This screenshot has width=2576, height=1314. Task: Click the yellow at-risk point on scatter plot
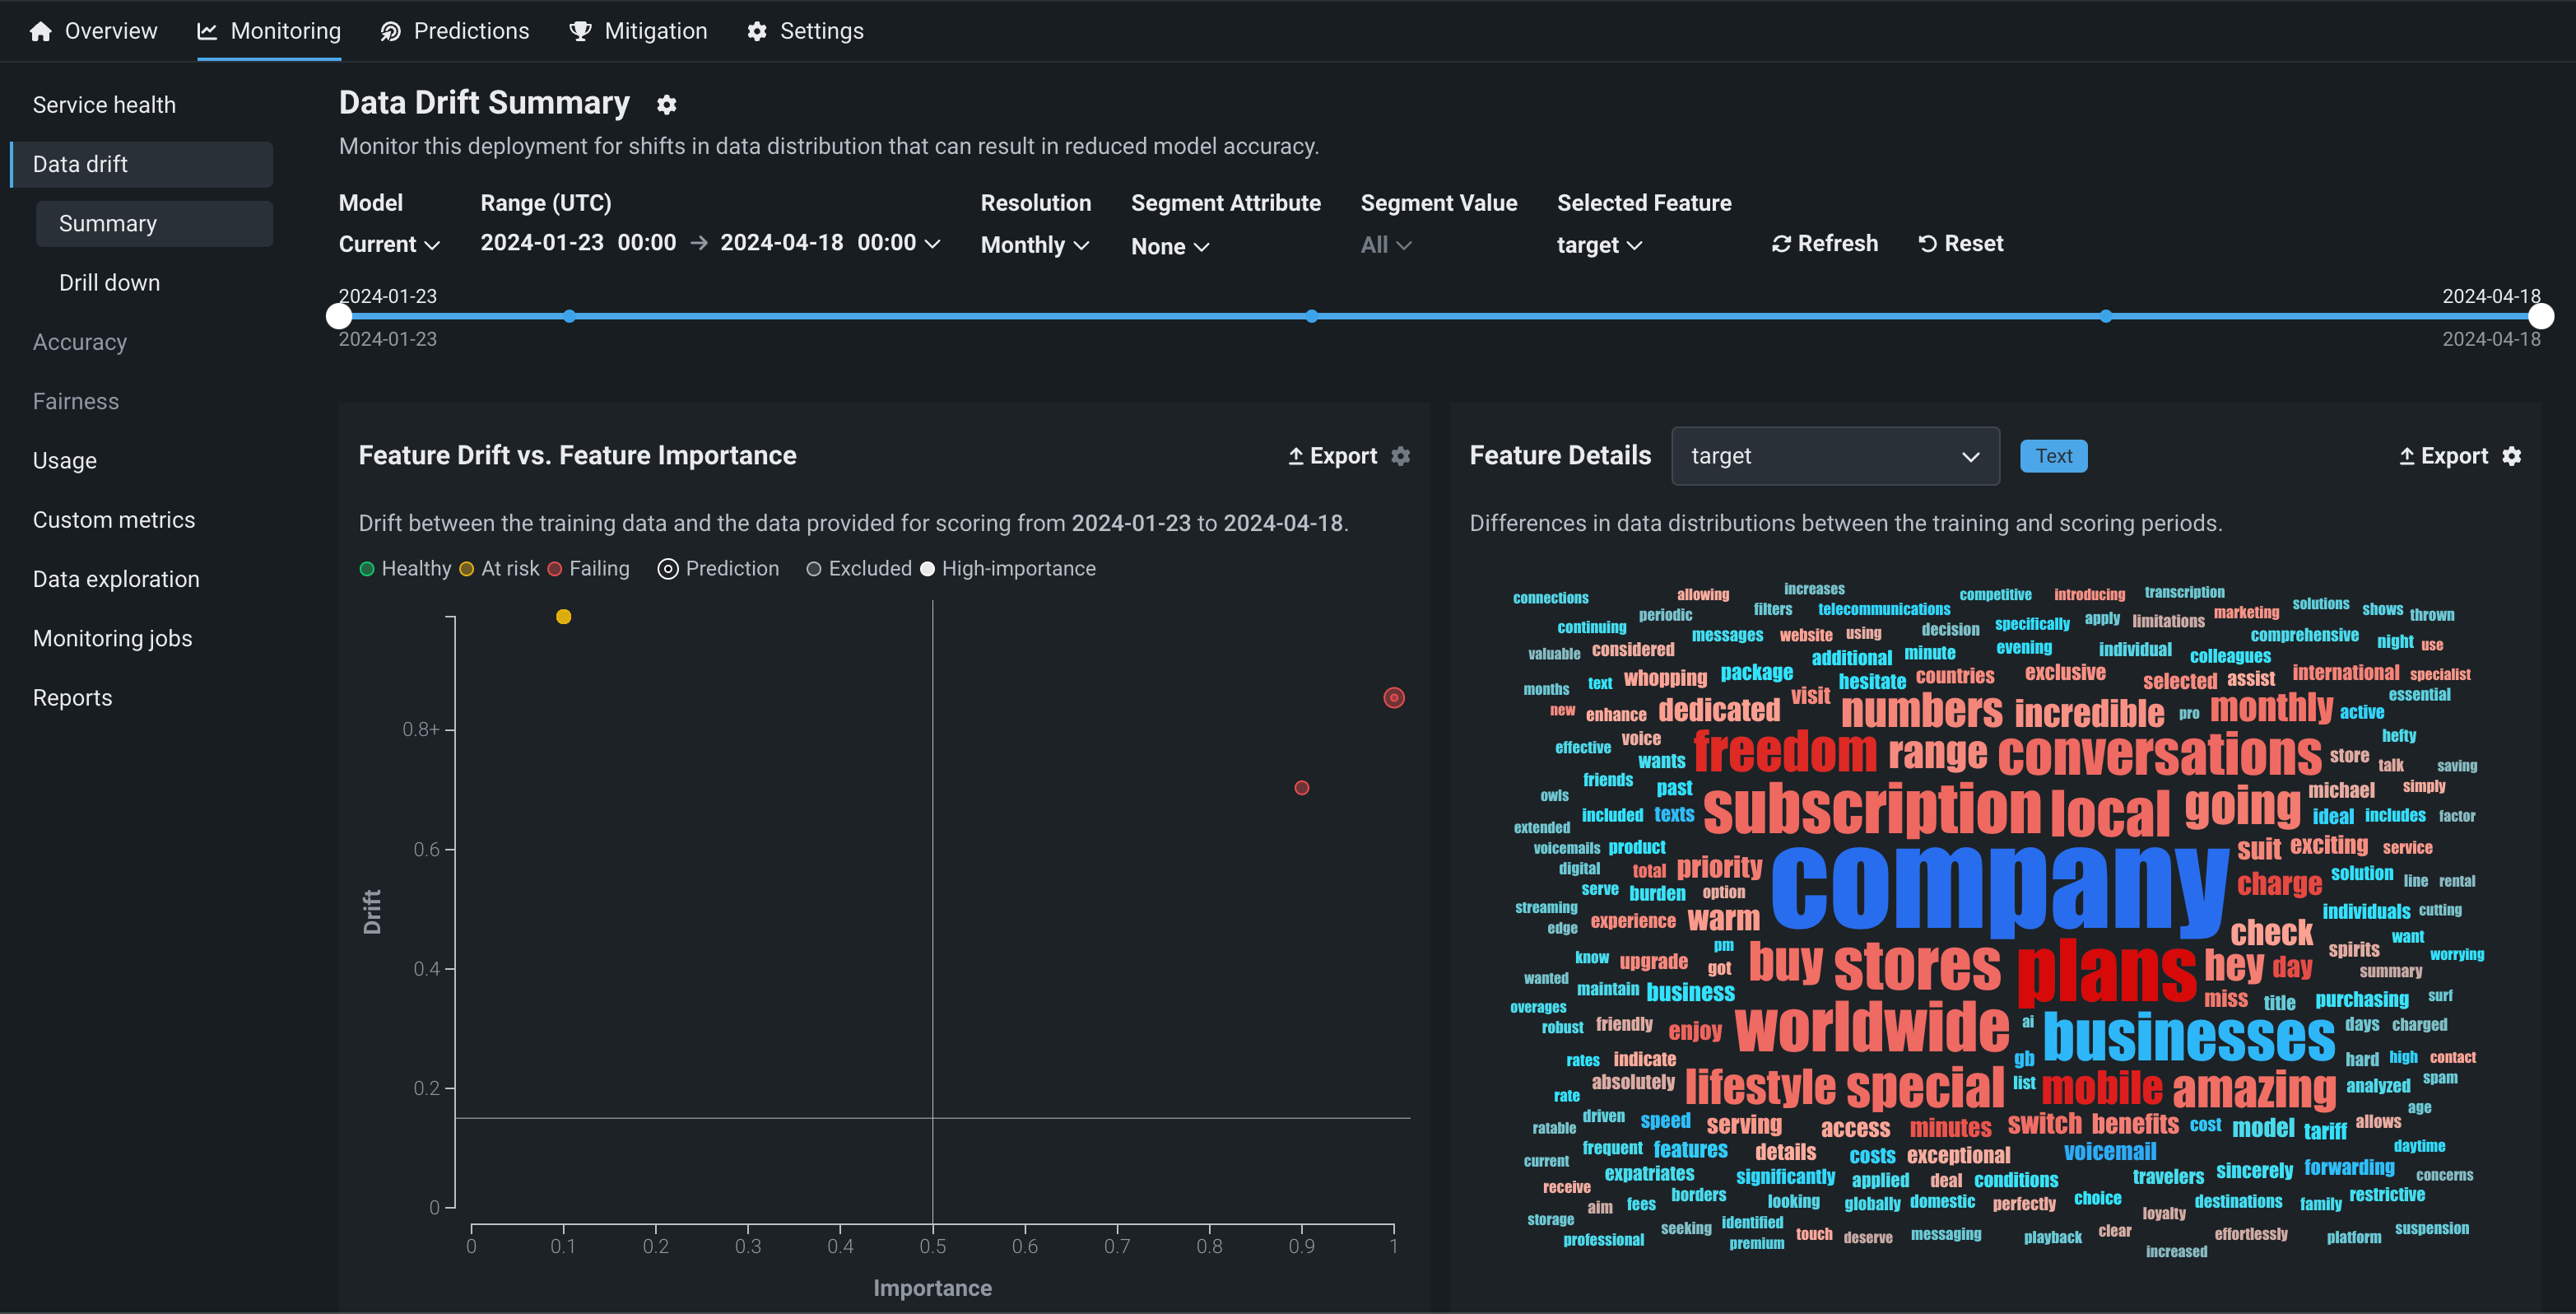click(563, 617)
